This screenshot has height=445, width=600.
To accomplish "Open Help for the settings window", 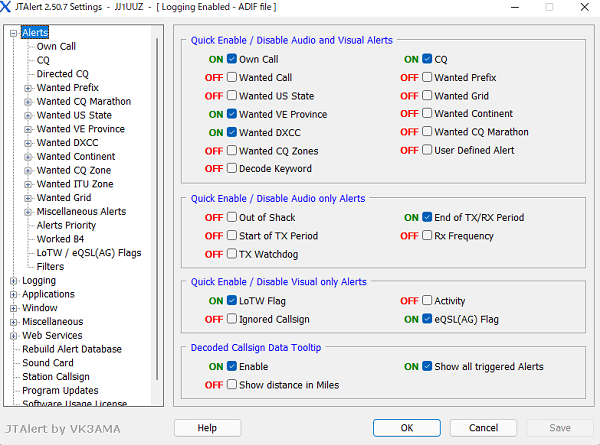I will 207,428.
